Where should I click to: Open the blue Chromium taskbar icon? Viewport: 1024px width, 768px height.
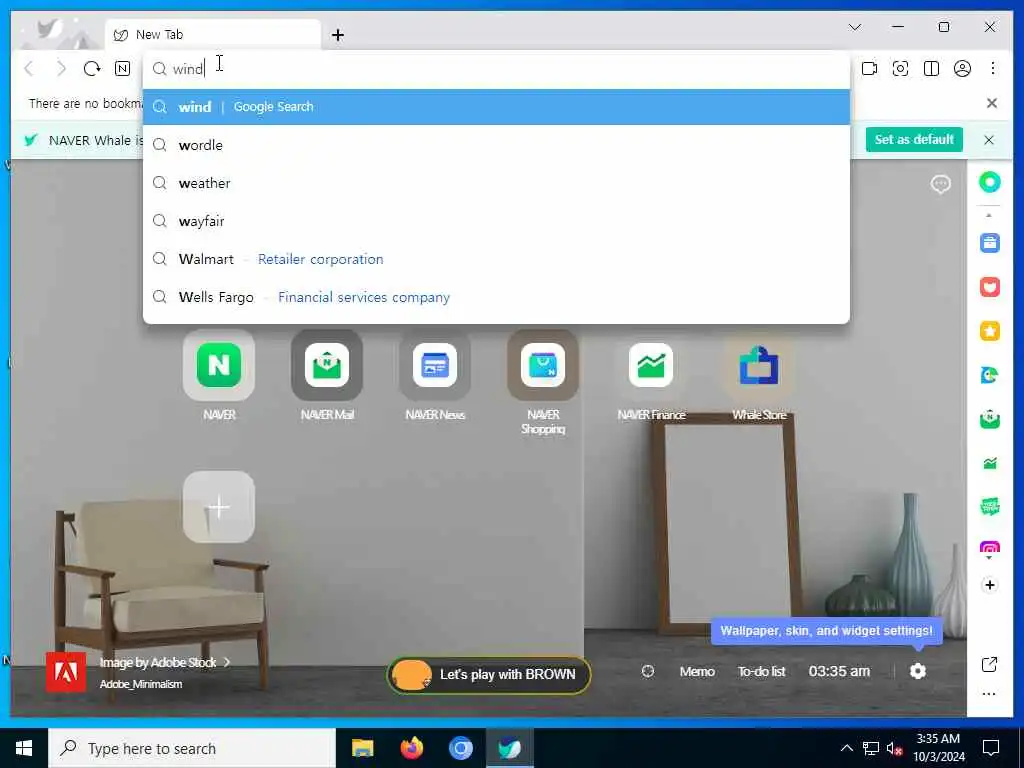pyautogui.click(x=460, y=748)
